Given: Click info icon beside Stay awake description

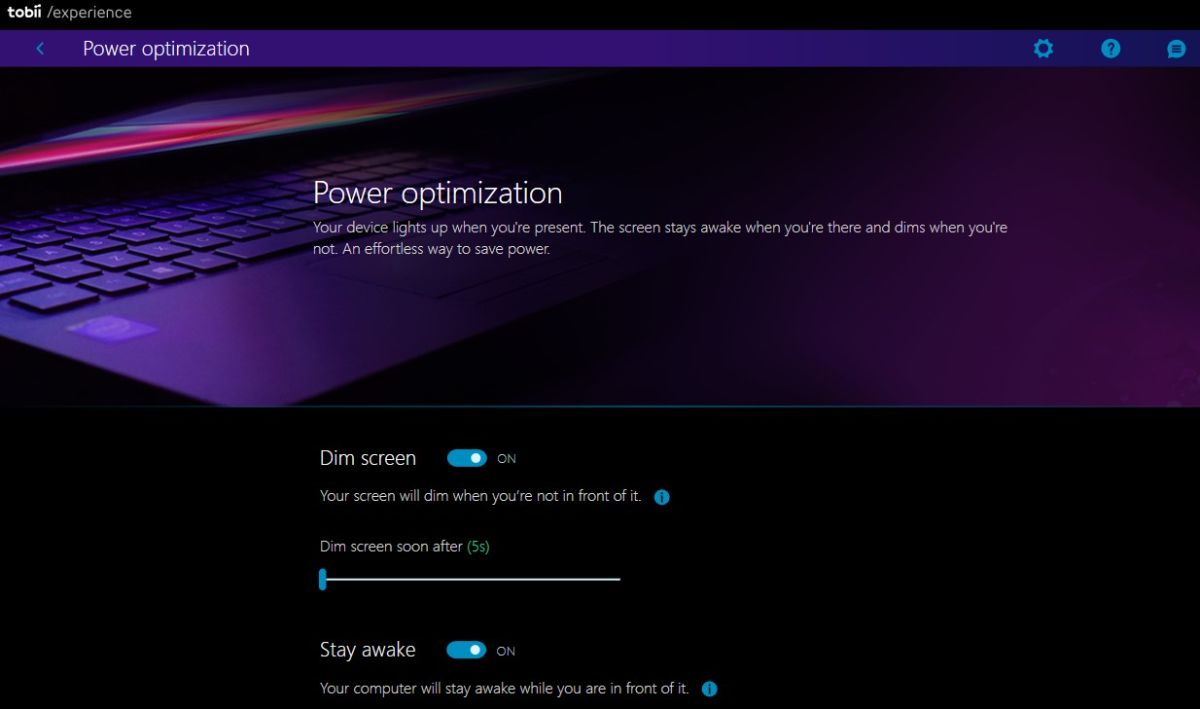Looking at the screenshot, I should click(x=709, y=689).
